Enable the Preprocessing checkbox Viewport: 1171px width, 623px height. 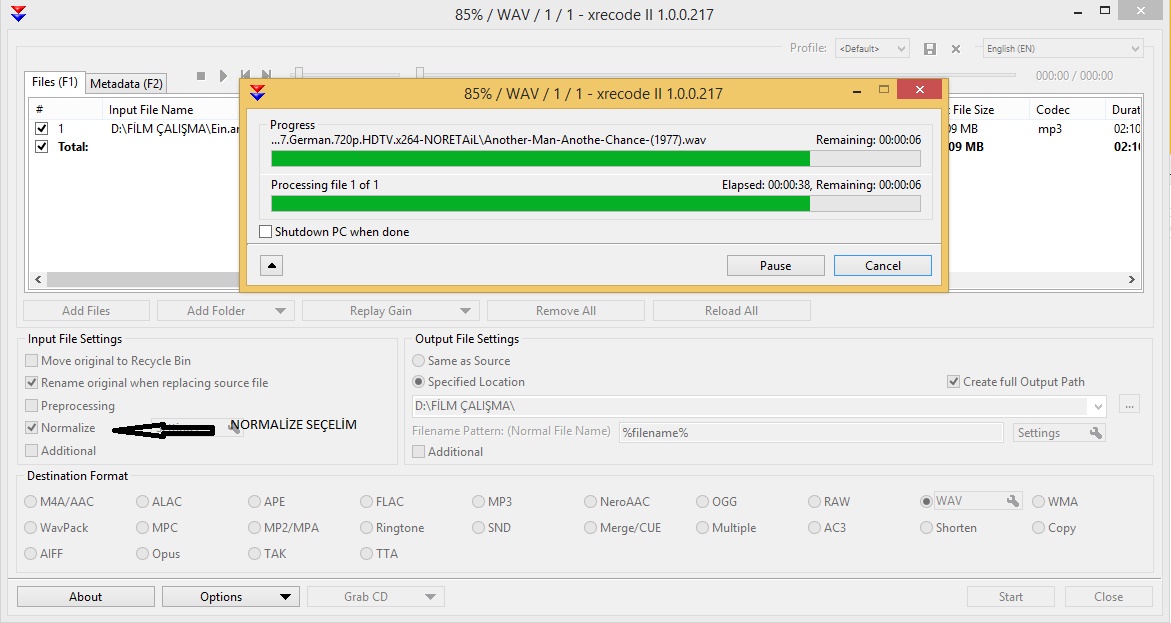point(31,406)
